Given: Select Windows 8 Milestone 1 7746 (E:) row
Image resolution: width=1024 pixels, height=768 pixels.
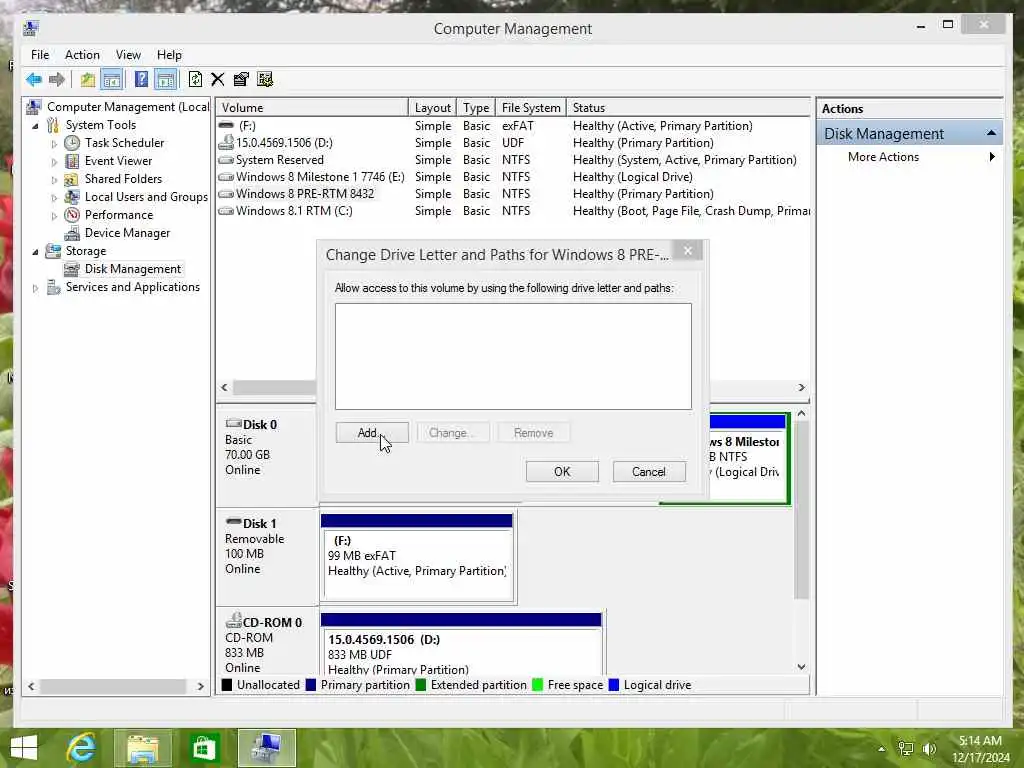Looking at the screenshot, I should (x=513, y=177).
